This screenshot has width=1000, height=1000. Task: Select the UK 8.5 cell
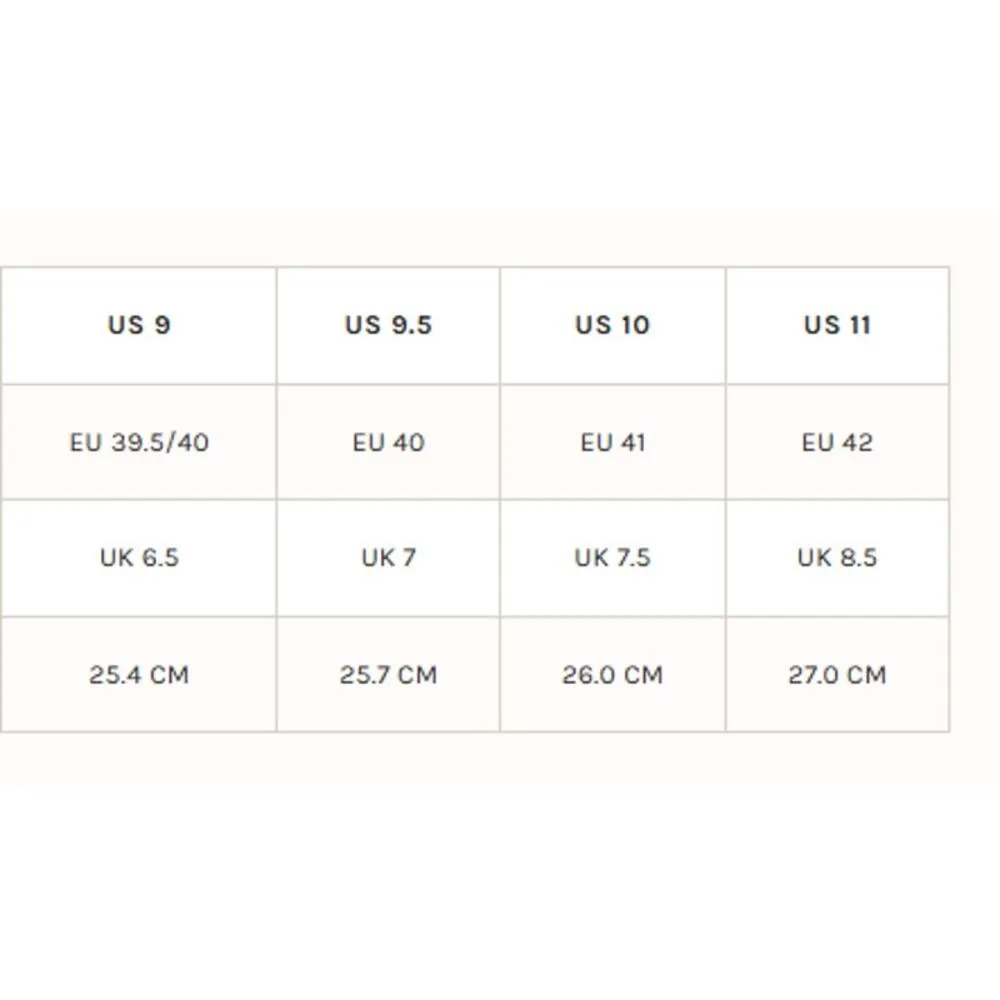(837, 557)
